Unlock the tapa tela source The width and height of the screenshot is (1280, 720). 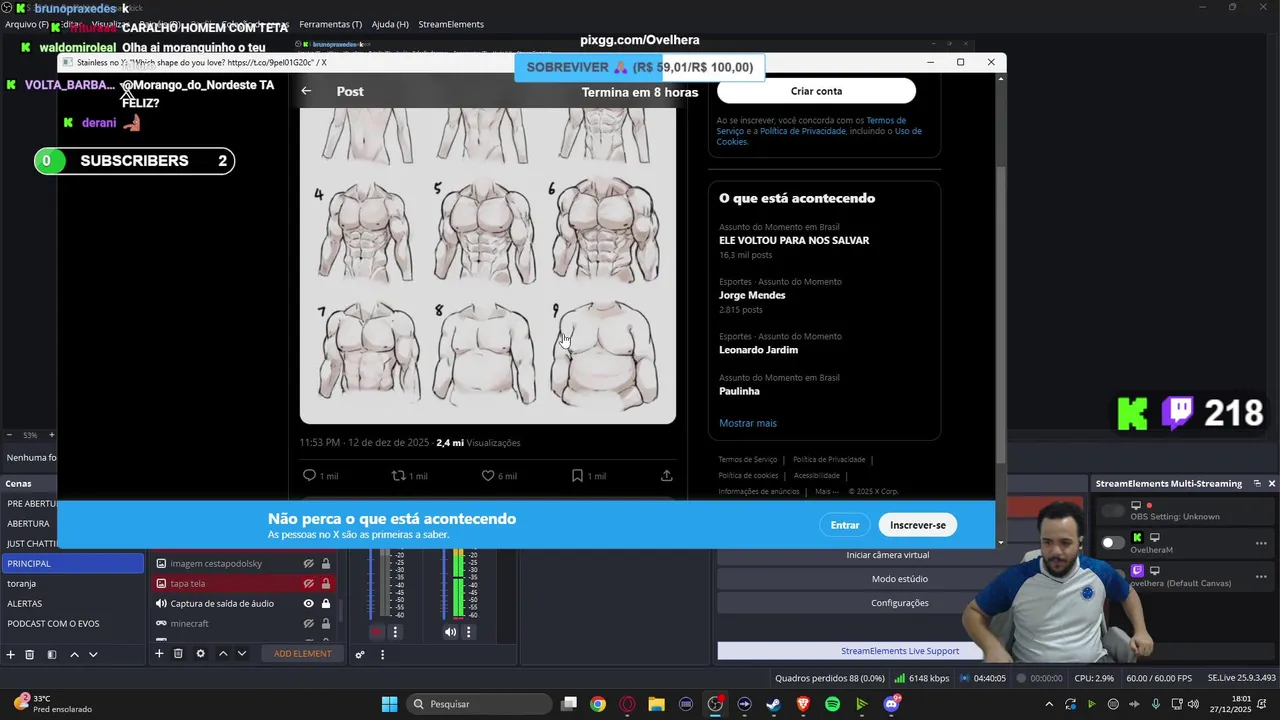tap(326, 583)
